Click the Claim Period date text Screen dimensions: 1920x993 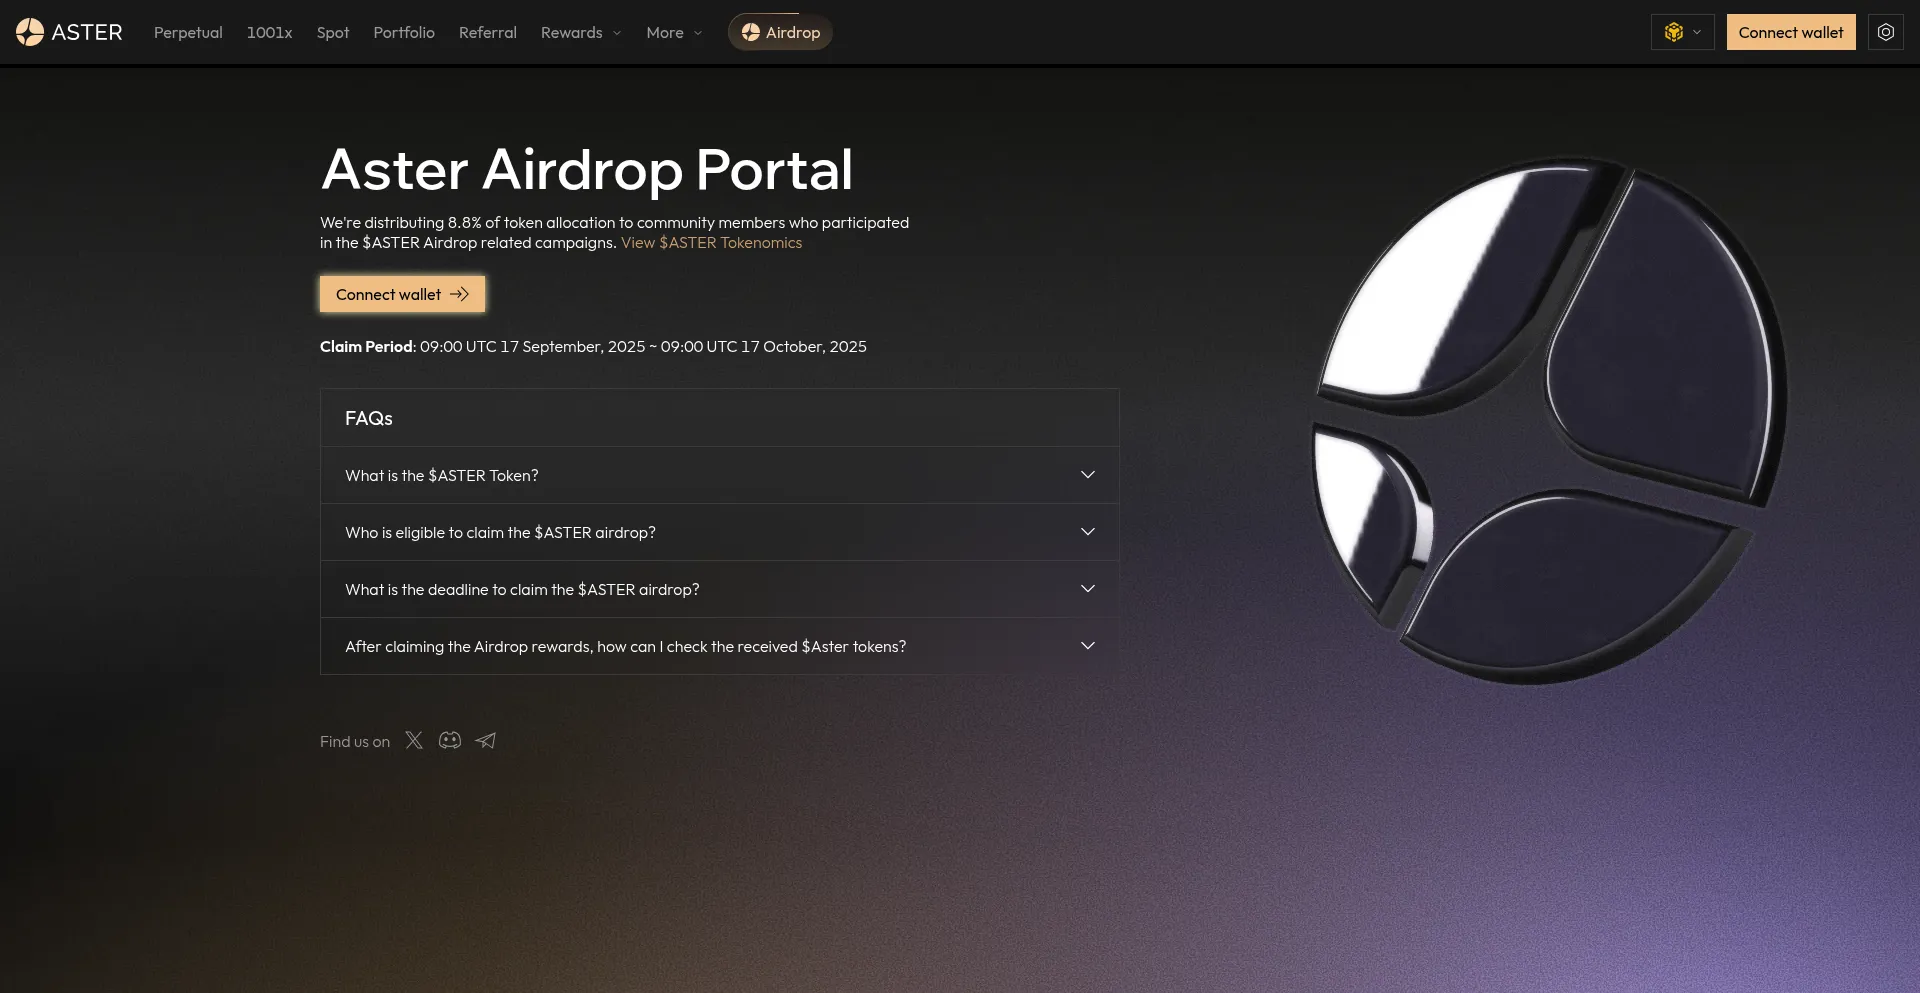coord(593,346)
